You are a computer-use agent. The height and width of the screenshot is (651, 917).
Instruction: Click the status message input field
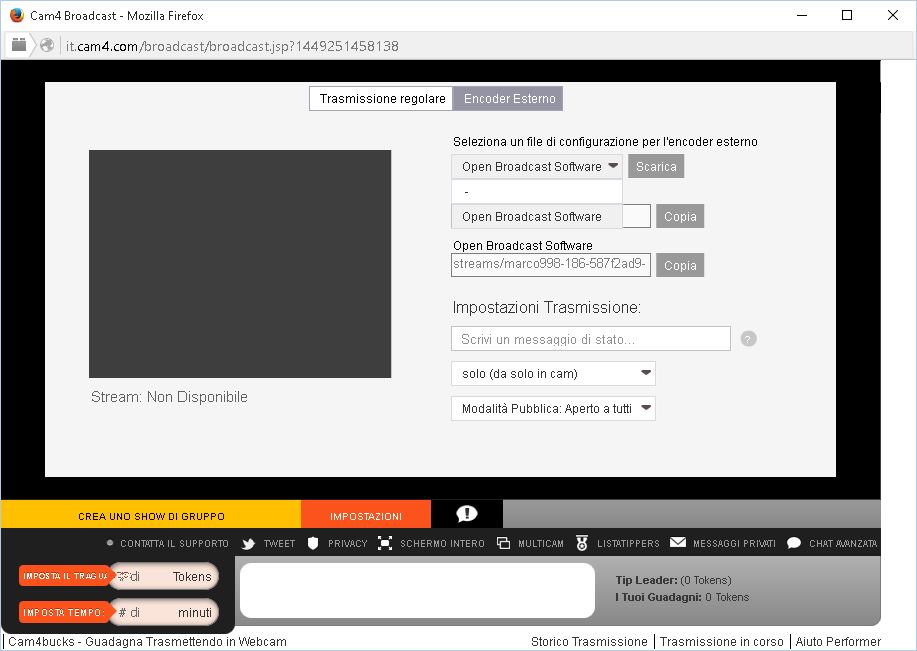point(590,339)
